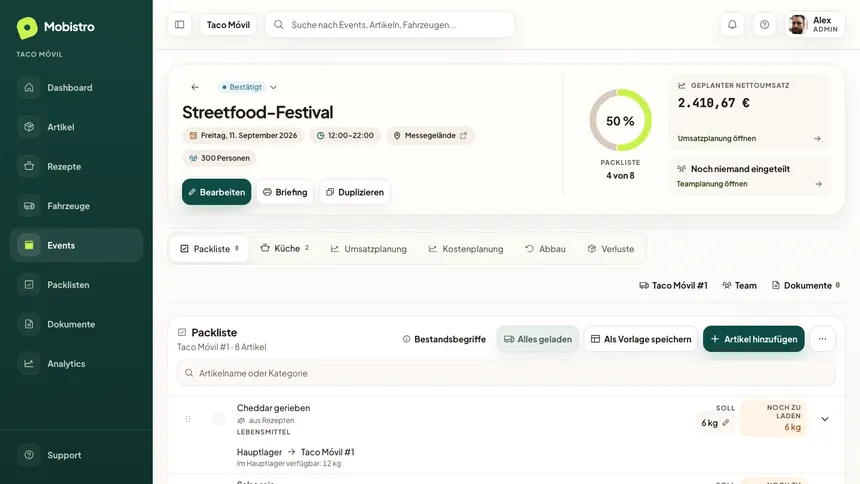
Task: Open the Dokumente link with counter
Action: point(806,285)
